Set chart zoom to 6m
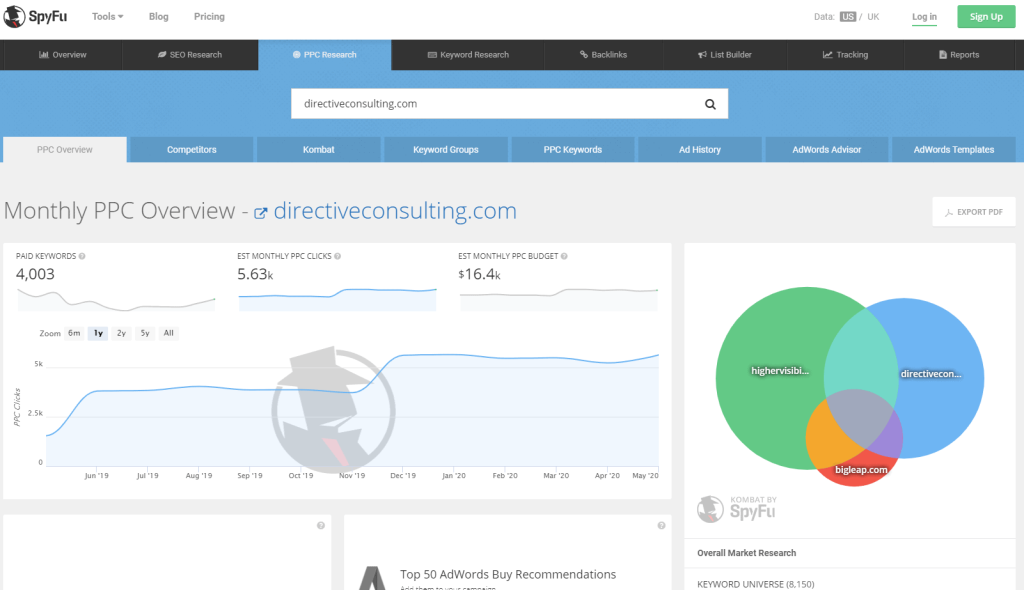The image size is (1024, 590). tap(74, 333)
